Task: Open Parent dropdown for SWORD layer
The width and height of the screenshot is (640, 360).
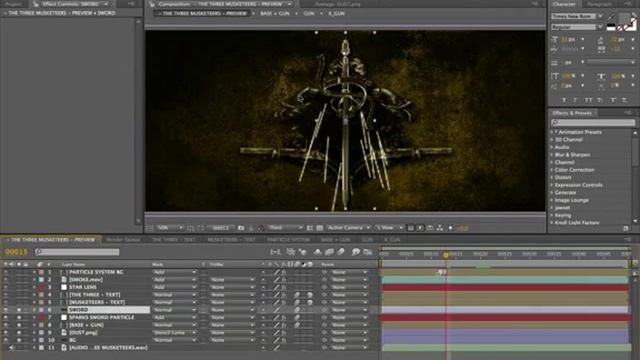Action: 349,310
